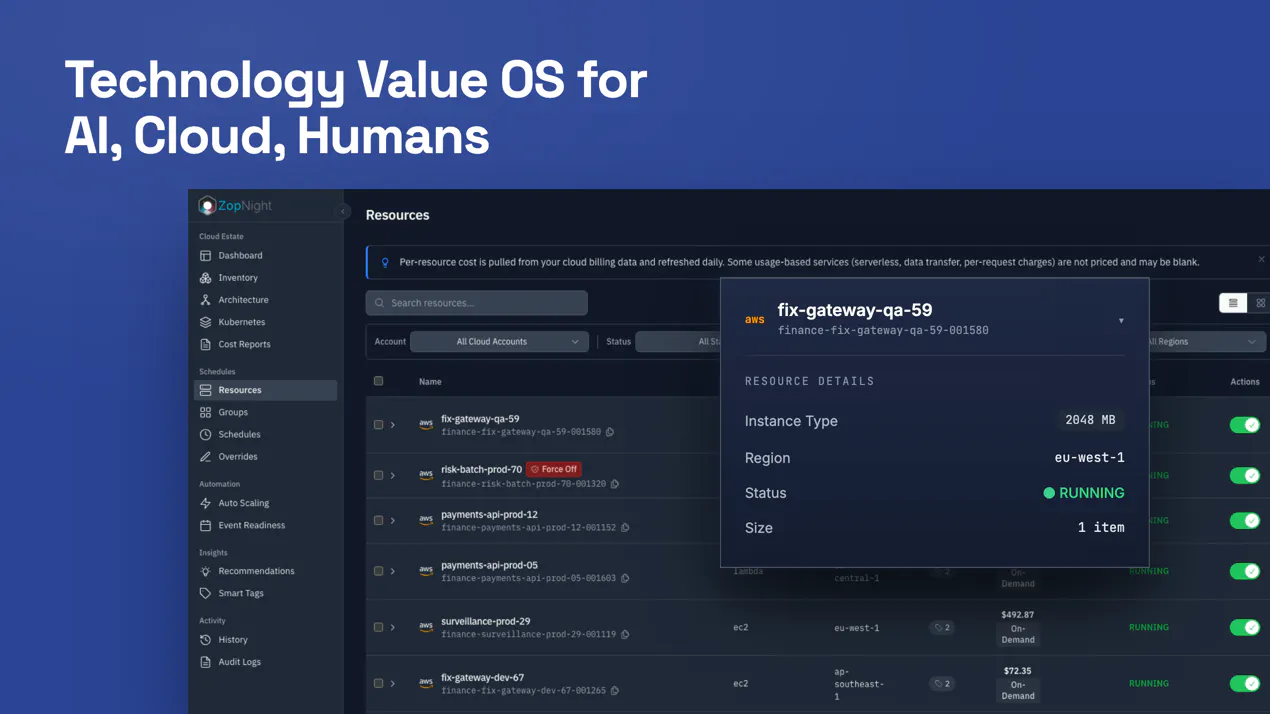Check the surveillance-prod-29 row checkbox
The height and width of the screenshot is (714, 1270).
(378, 628)
